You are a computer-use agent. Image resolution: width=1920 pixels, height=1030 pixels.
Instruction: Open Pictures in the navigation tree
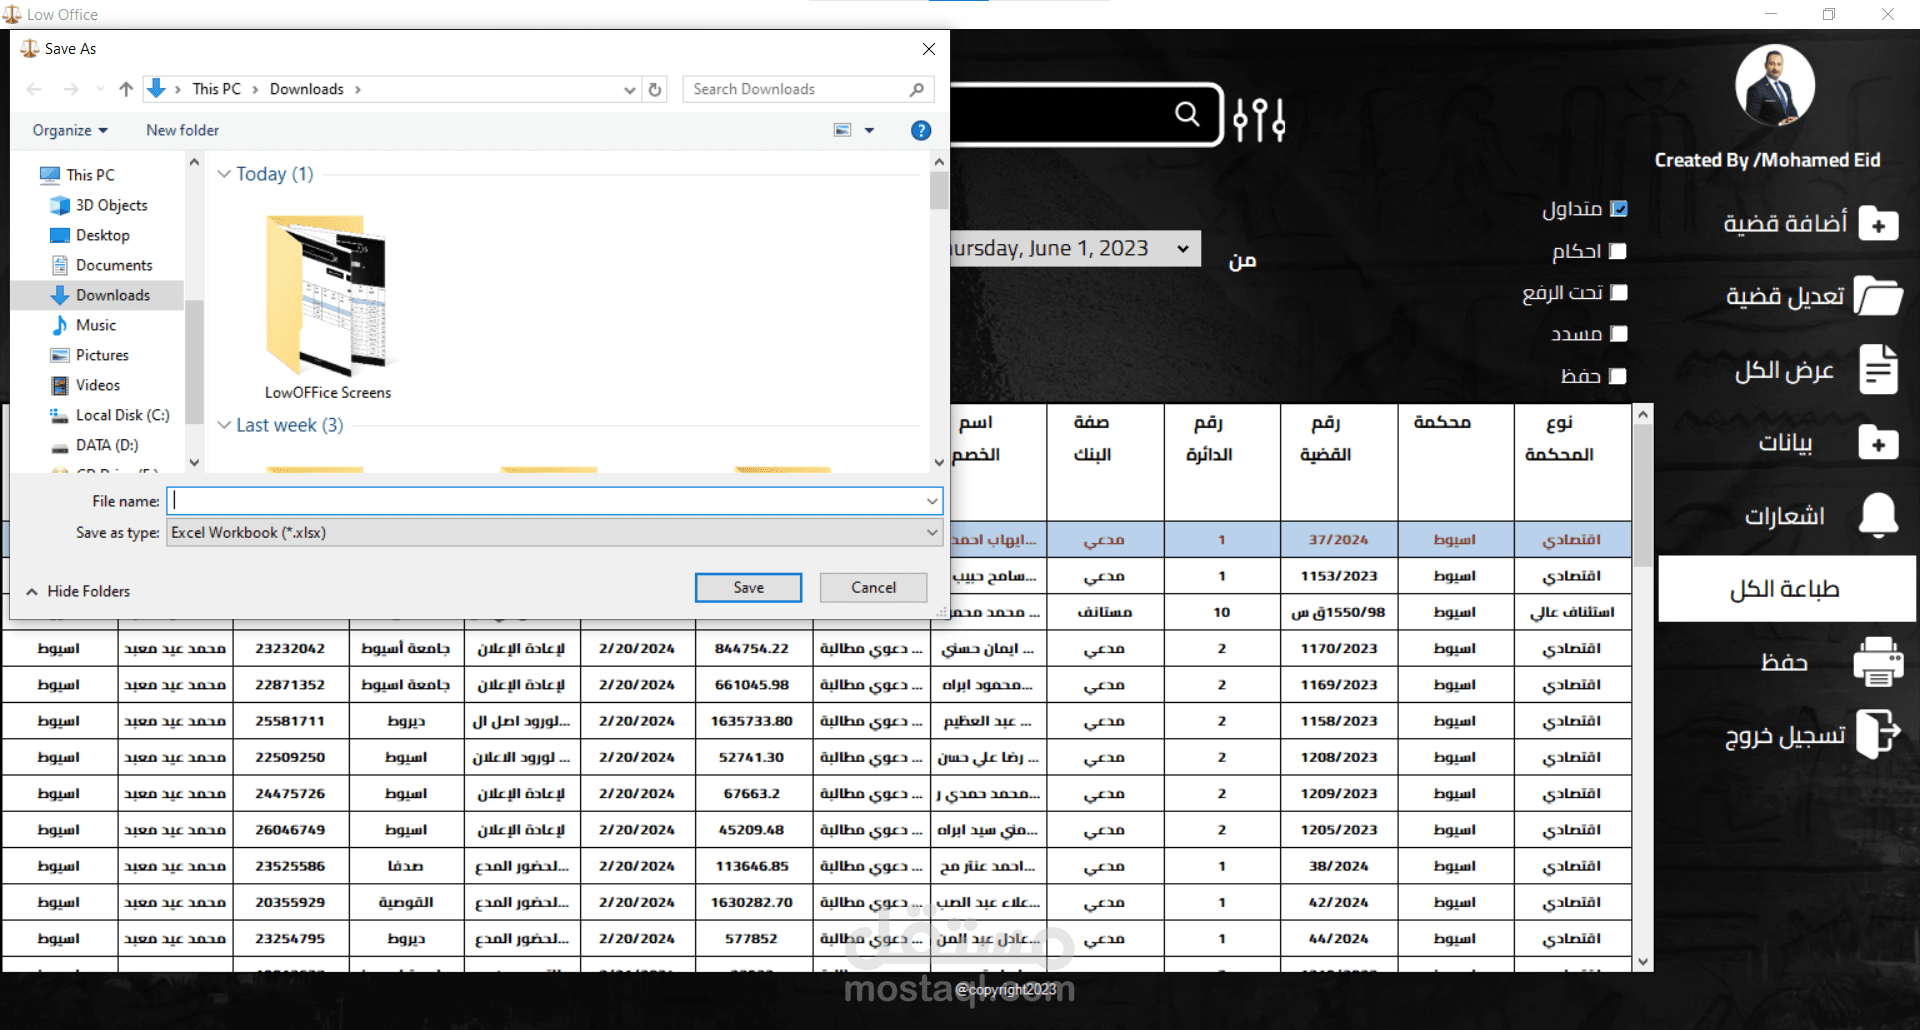(x=102, y=355)
